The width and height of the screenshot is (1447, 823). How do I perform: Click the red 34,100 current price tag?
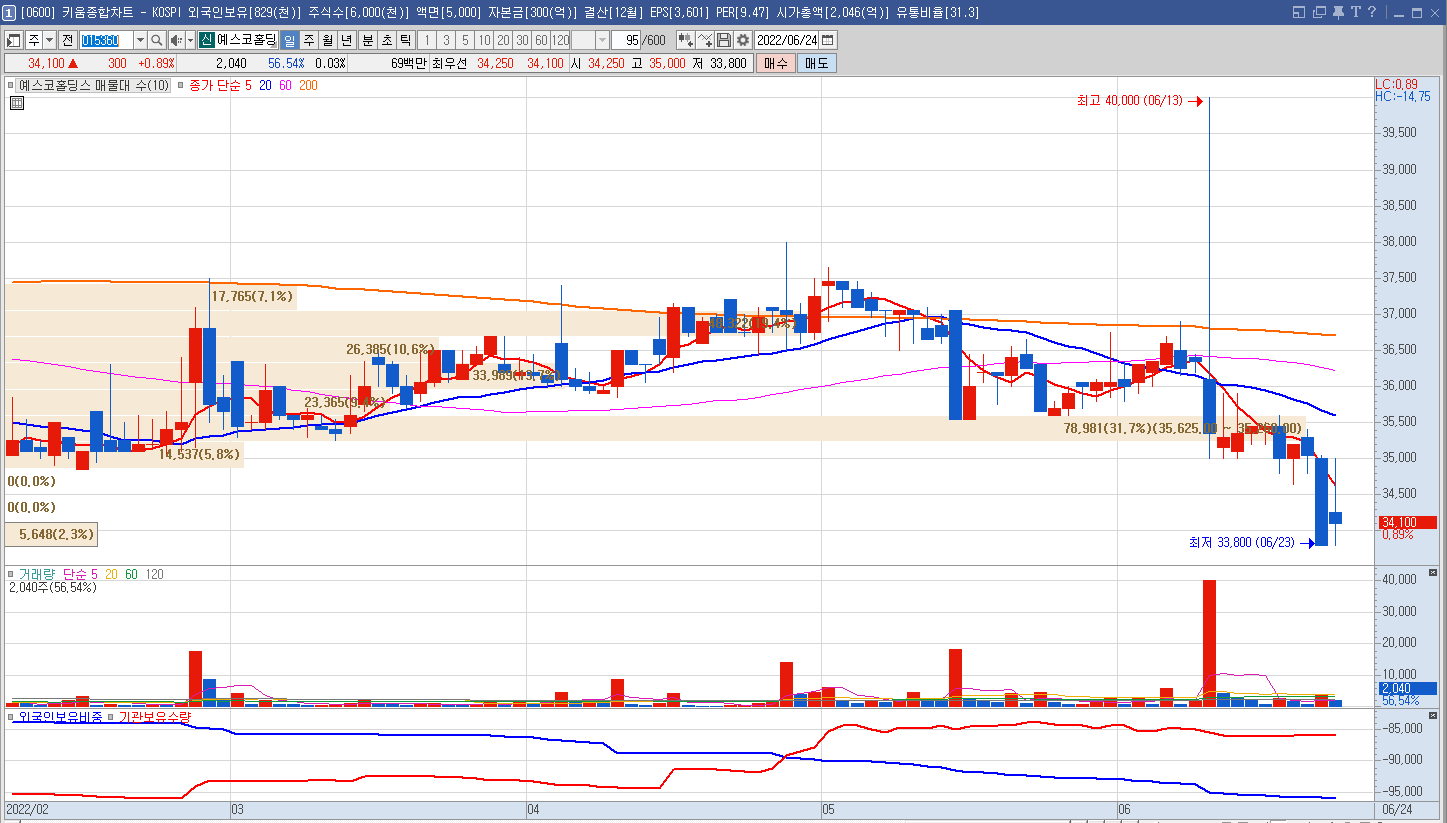pos(1407,522)
